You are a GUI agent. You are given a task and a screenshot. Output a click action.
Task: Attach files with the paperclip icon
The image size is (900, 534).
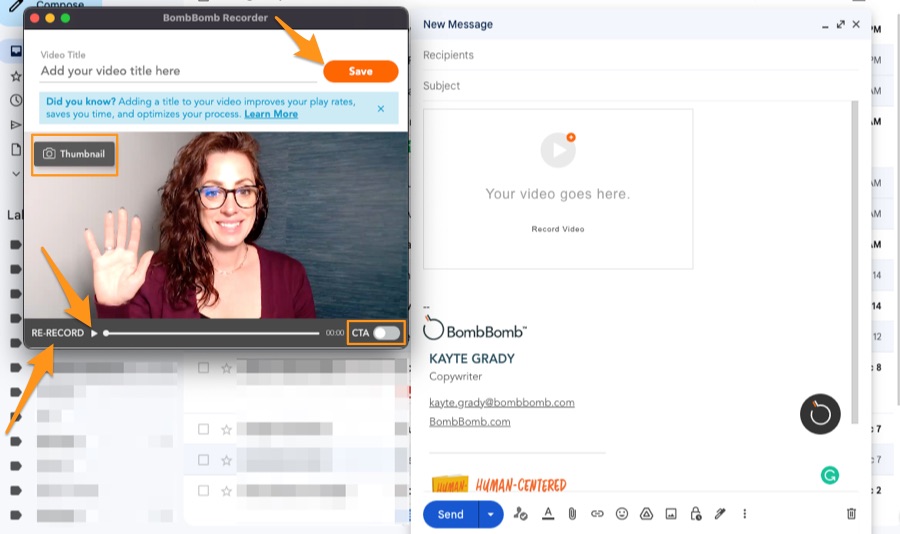(x=572, y=514)
